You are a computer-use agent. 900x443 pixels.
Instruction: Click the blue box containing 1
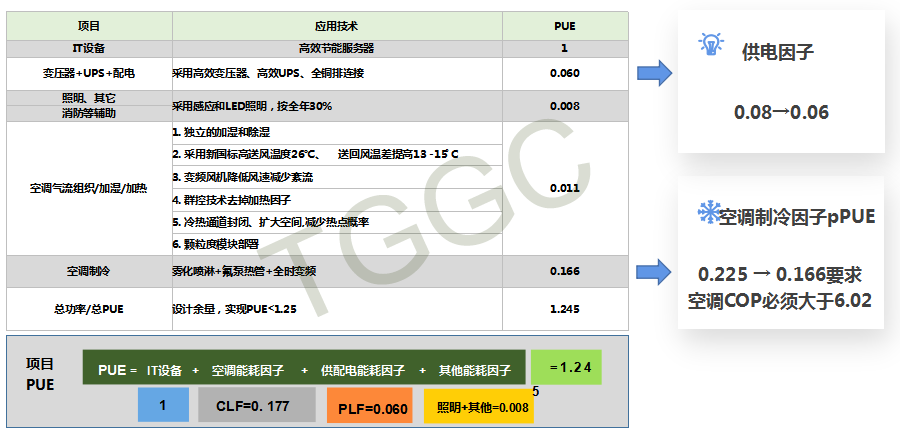(163, 406)
